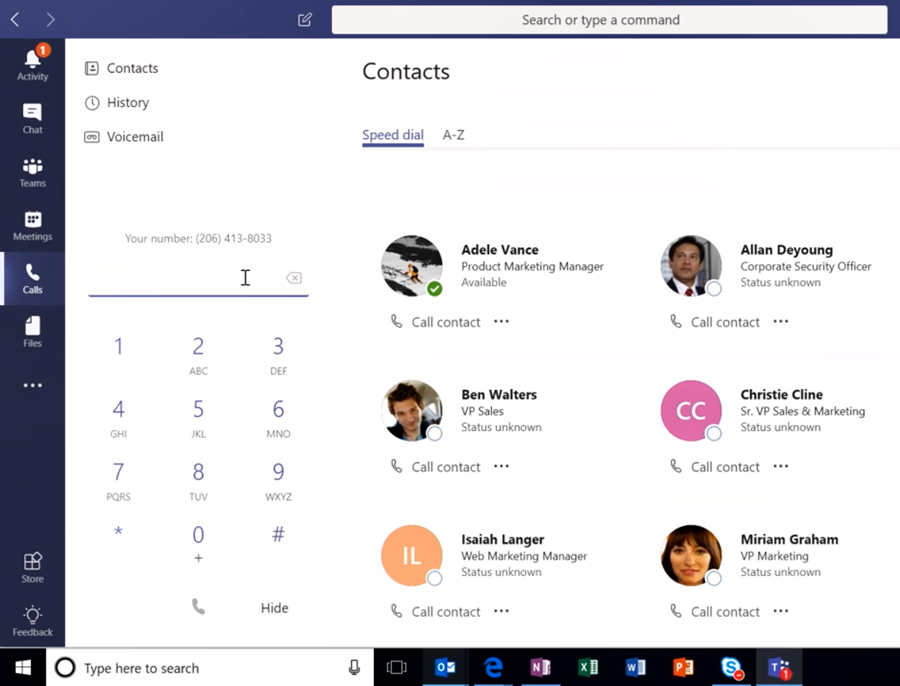Call contact Ben Walters
Viewport: 900px width, 686px height.
pos(436,467)
